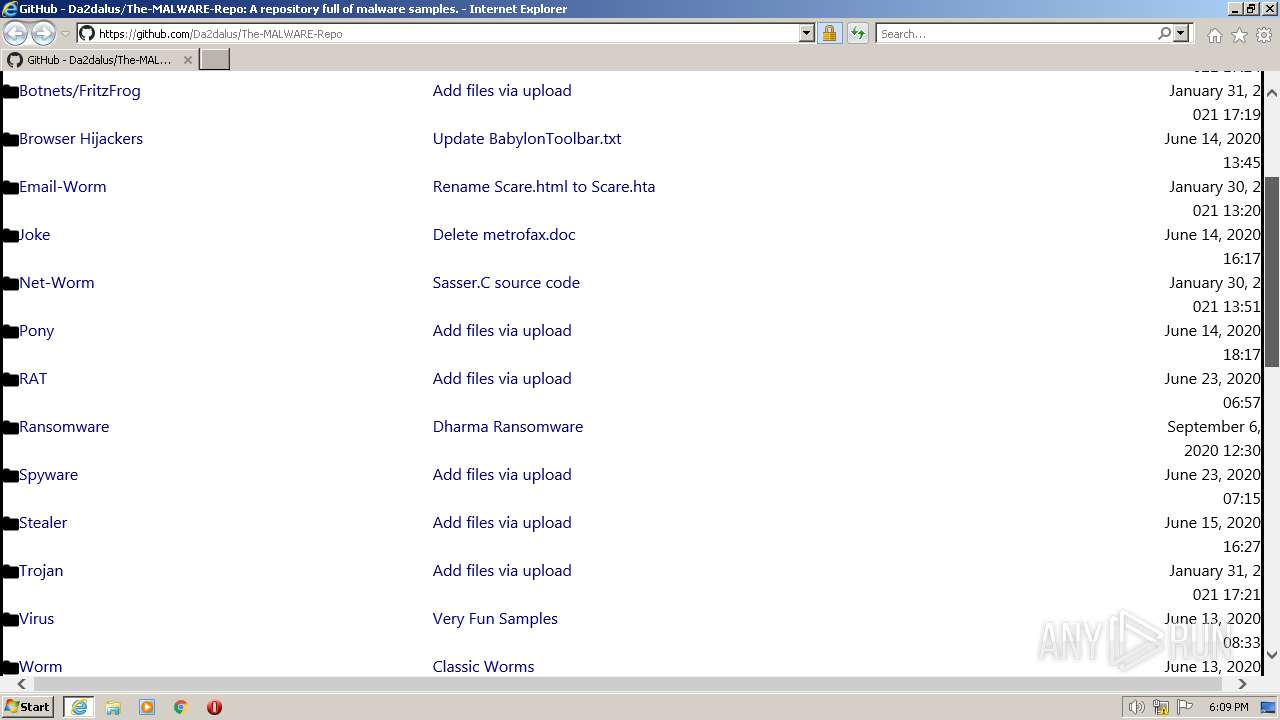The image size is (1280, 720).
Task: Click the Forward navigation arrow
Action: (x=43, y=33)
